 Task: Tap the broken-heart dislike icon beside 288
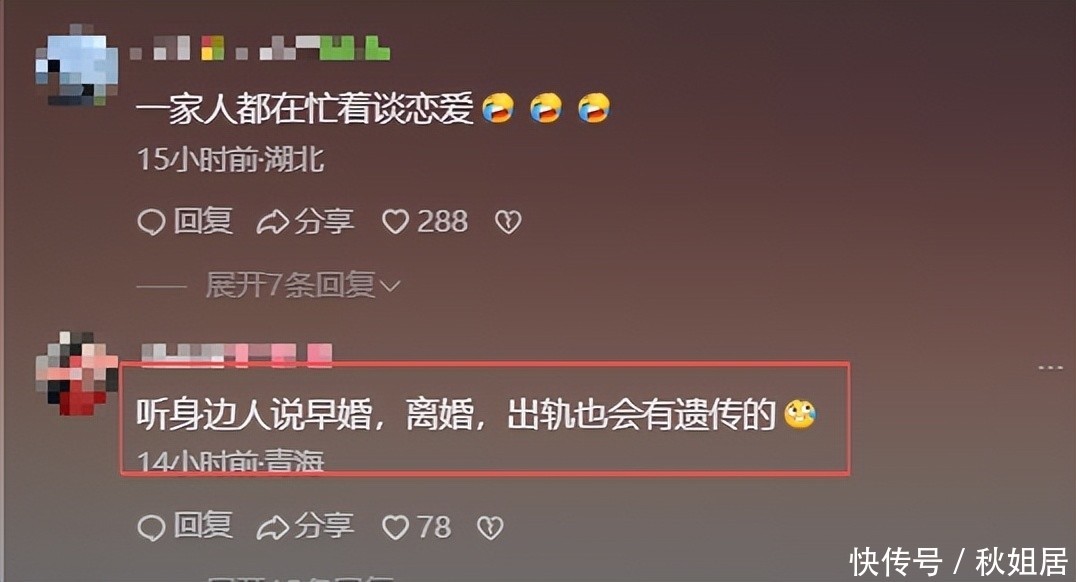(508, 222)
